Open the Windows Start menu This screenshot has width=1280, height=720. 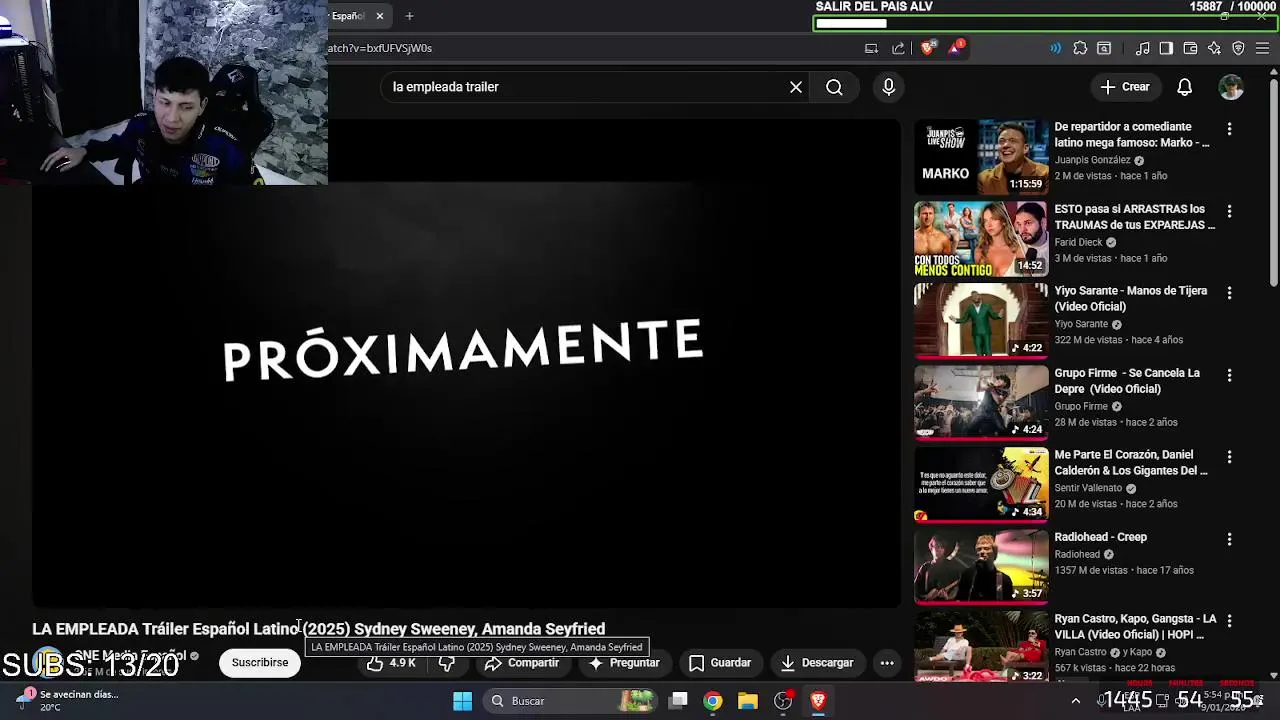coord(462,701)
